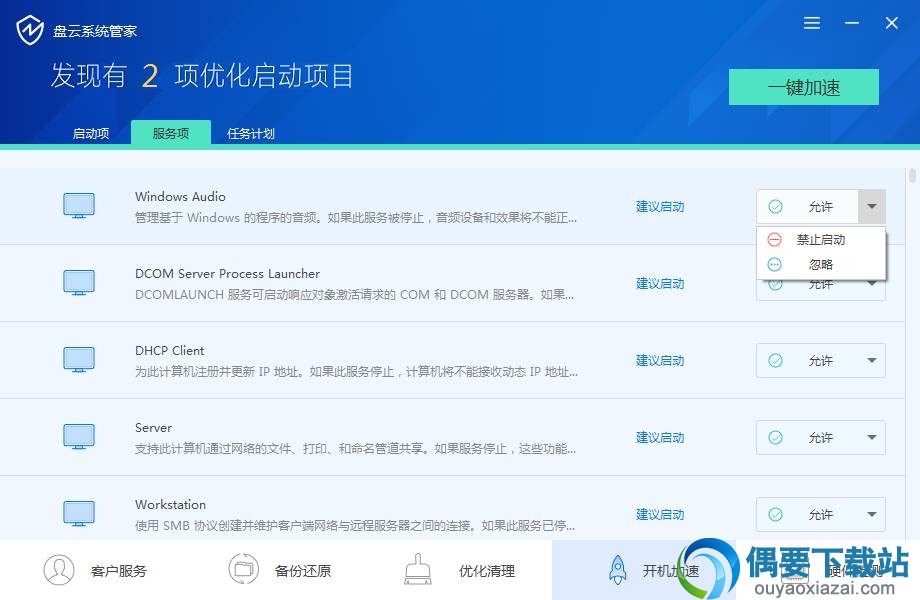Click the DHCP Client description about IP 地址
Image resolution: width=920 pixels, height=600 pixels.
click(356, 371)
